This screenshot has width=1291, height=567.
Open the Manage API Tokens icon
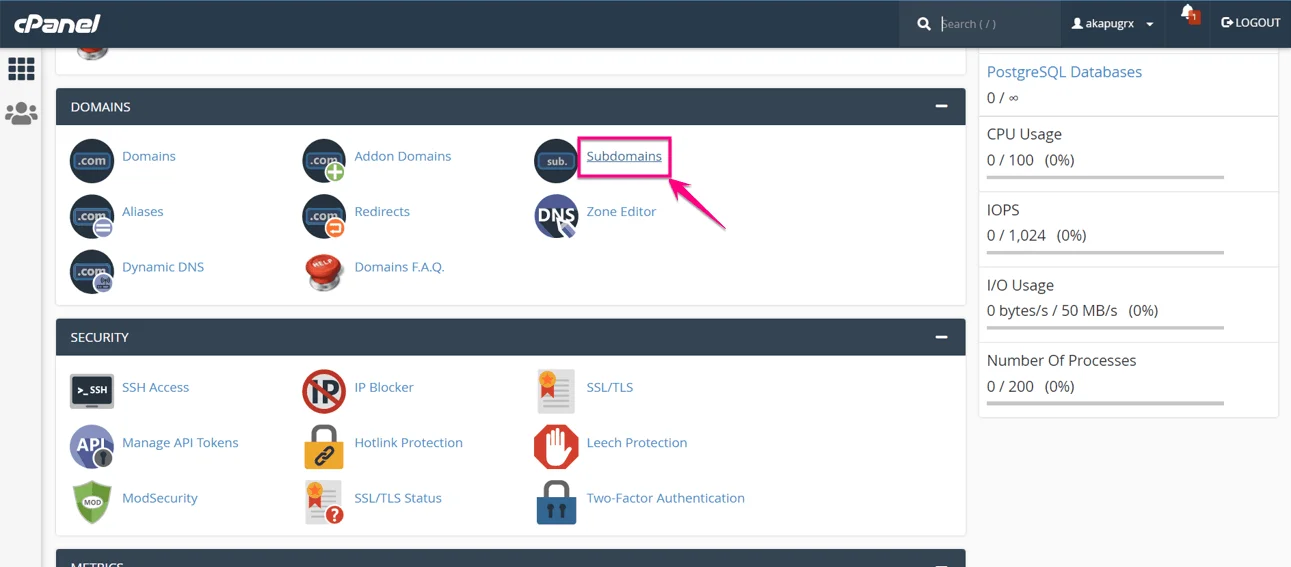tap(92, 446)
